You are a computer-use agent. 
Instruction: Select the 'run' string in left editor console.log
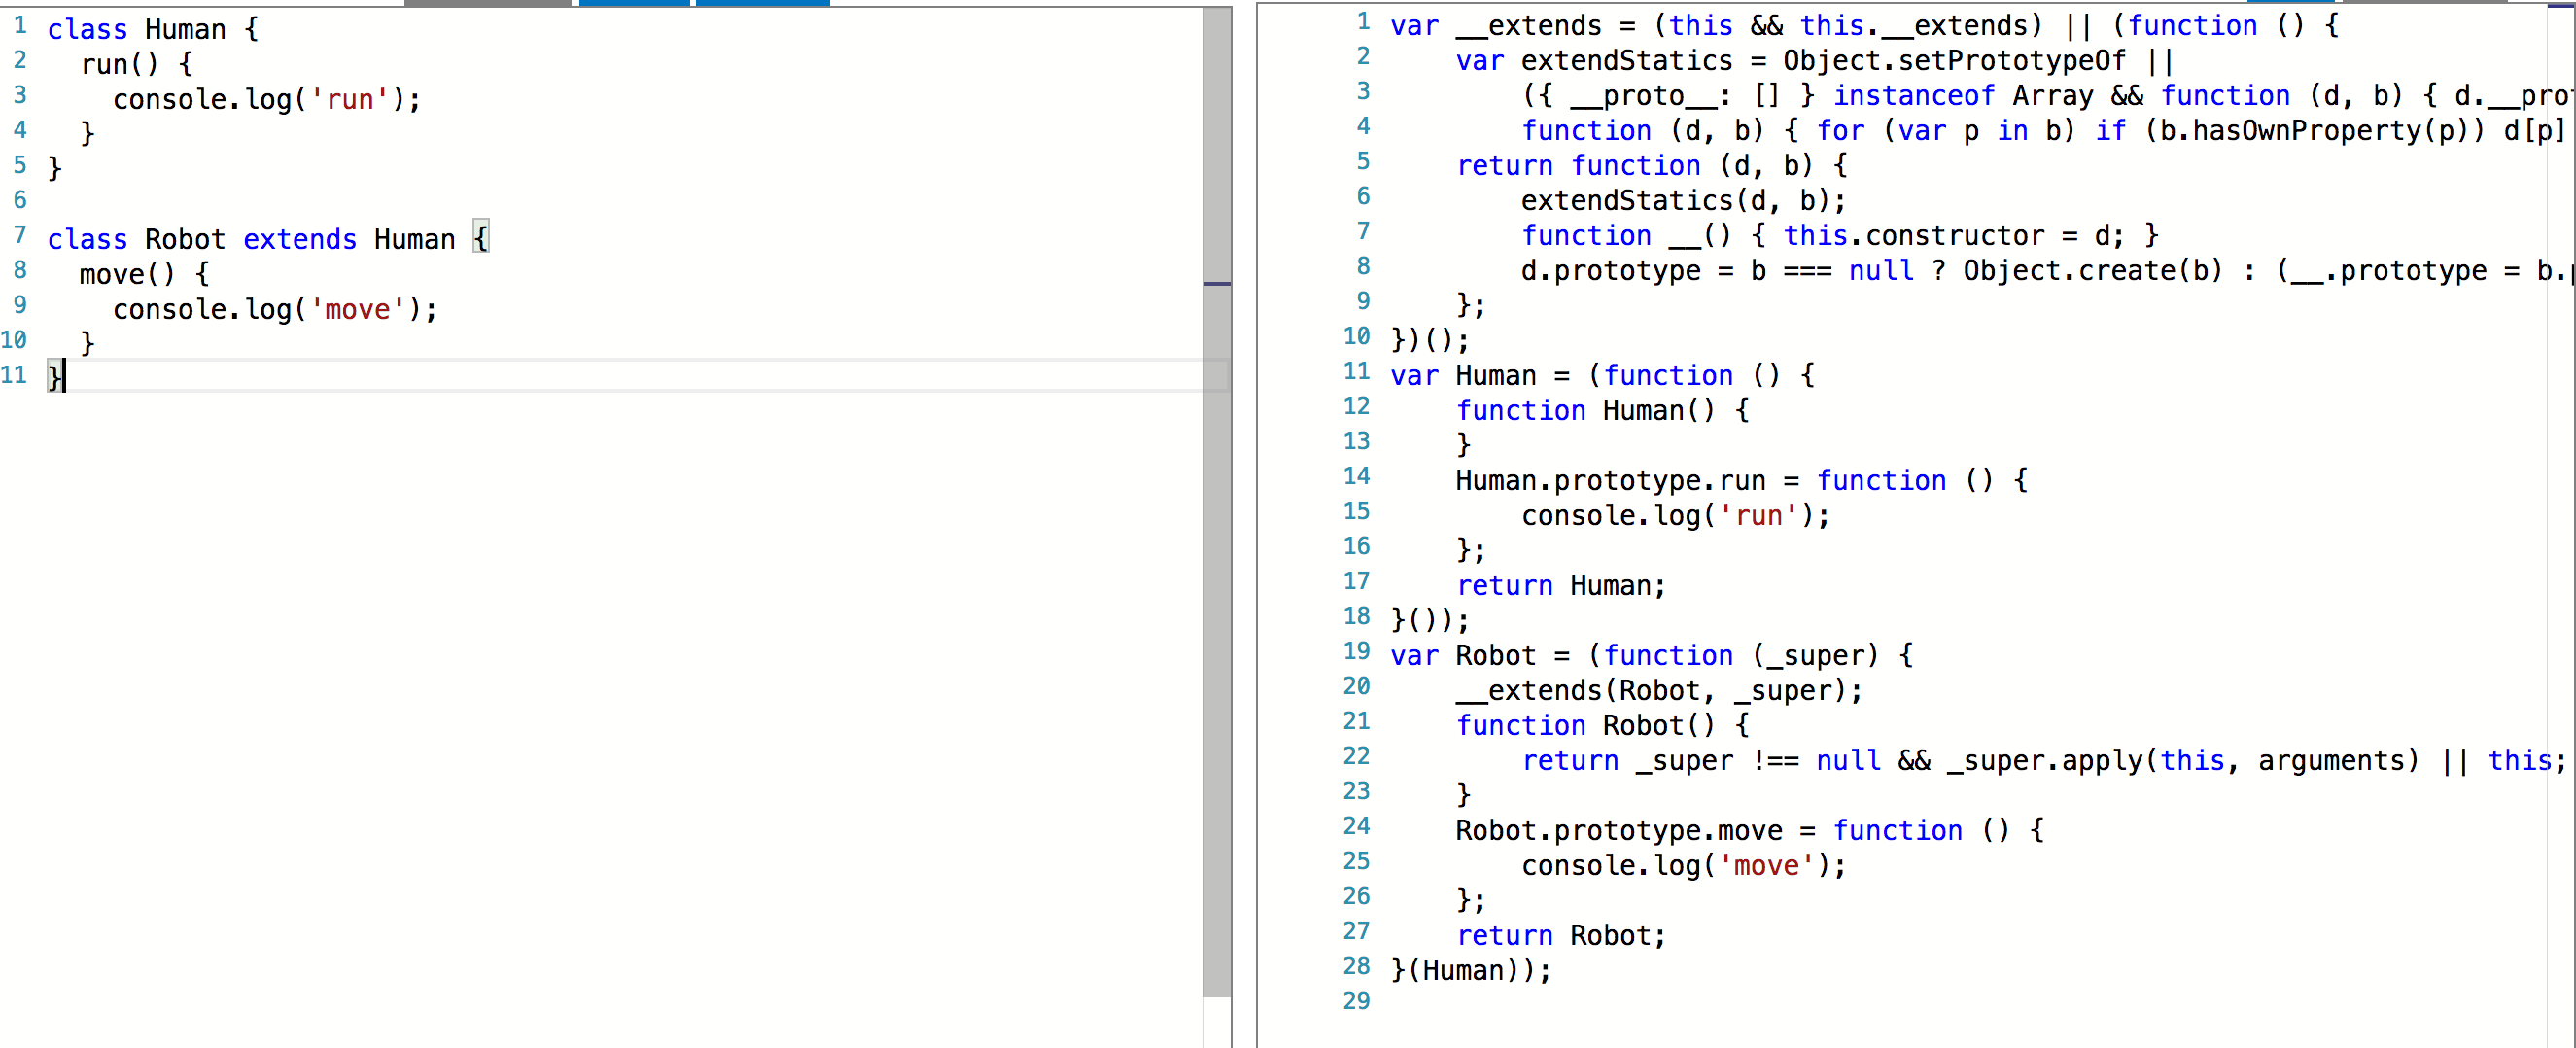coord(349,99)
